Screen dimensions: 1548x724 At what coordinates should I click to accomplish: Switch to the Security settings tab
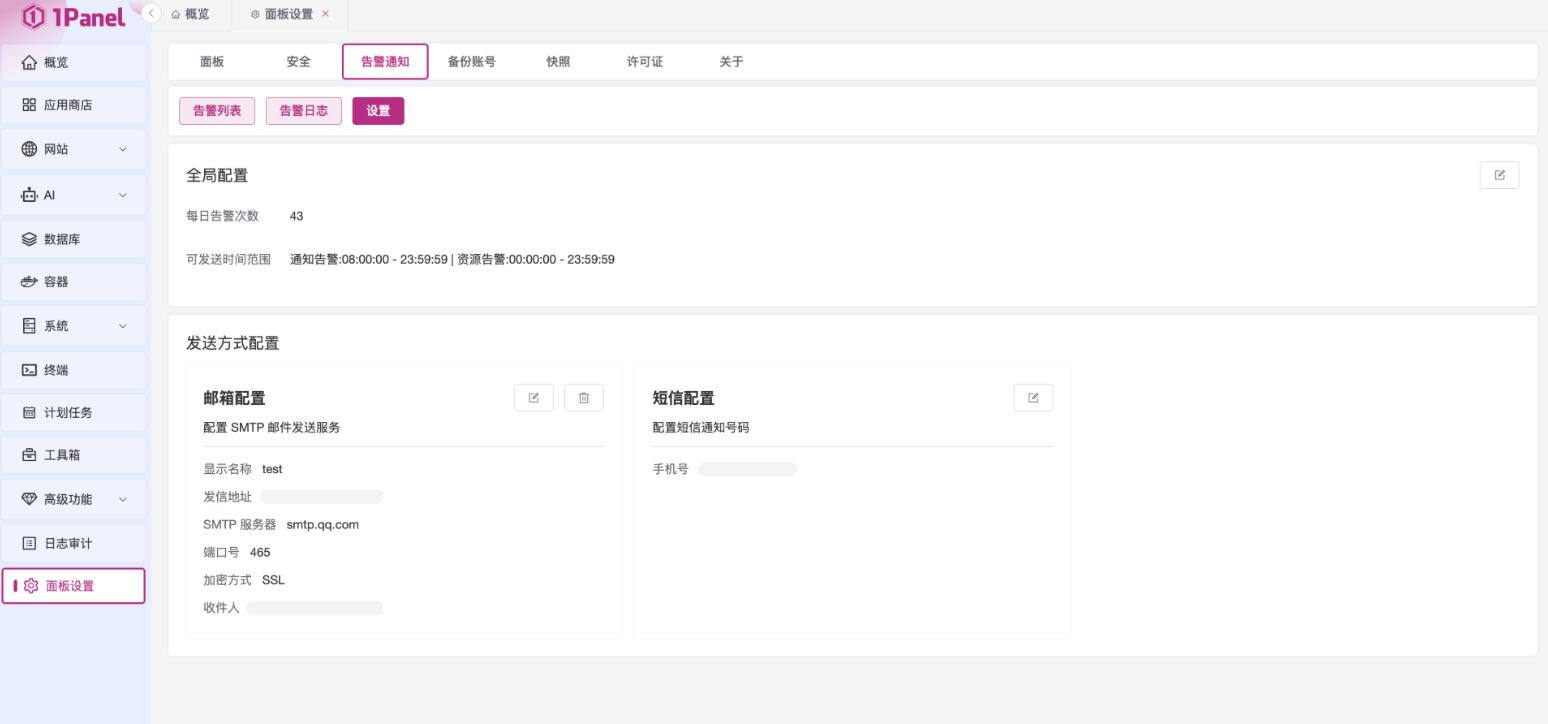click(x=298, y=62)
